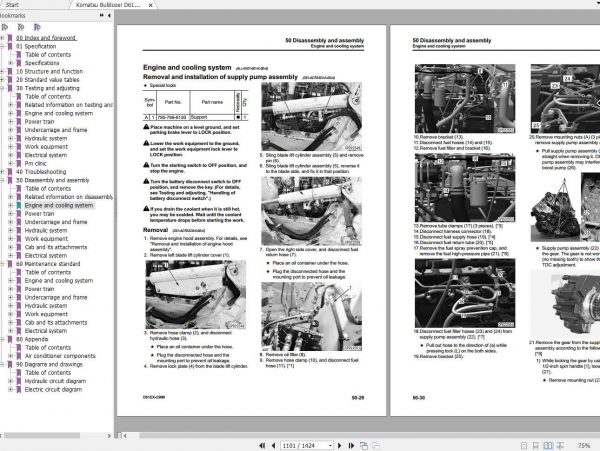Open Hydraulic circuit diagram bookmark
600x451 pixels.
[55, 381]
